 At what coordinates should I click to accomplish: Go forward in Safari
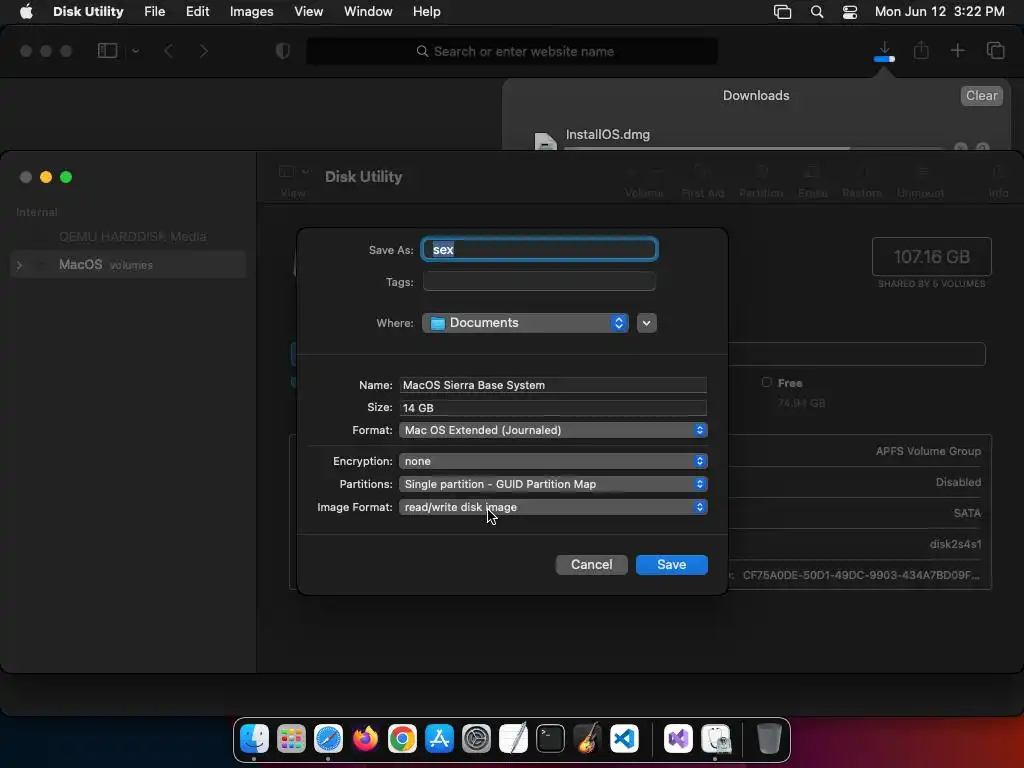click(204, 51)
